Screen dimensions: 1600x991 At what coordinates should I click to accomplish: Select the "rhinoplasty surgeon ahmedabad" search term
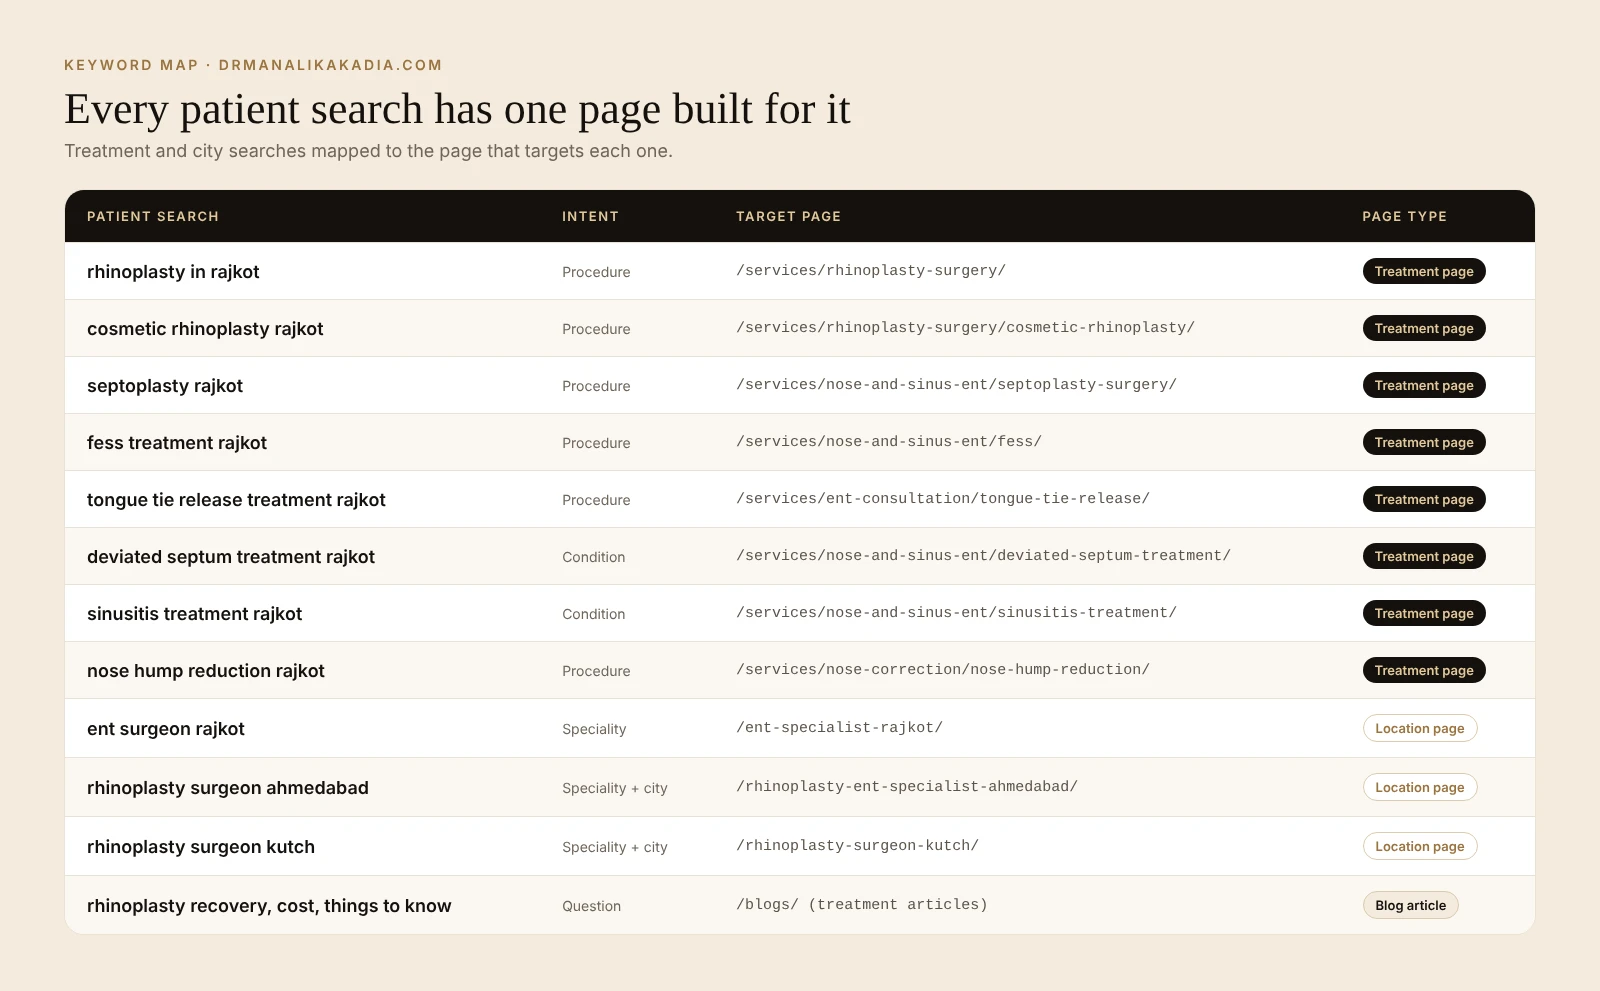(228, 788)
